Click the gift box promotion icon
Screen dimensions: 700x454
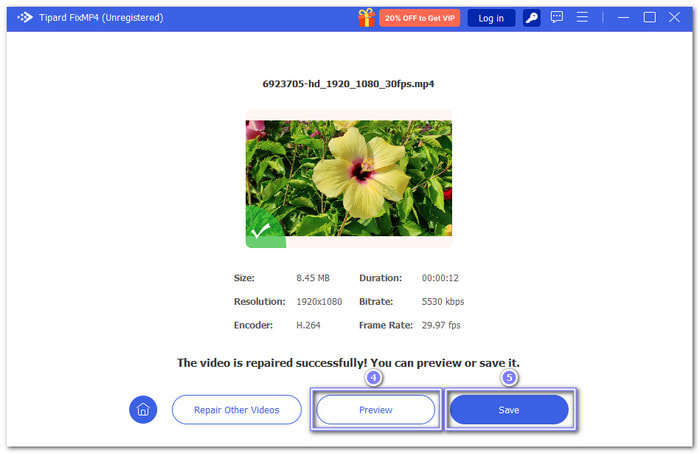click(x=366, y=17)
